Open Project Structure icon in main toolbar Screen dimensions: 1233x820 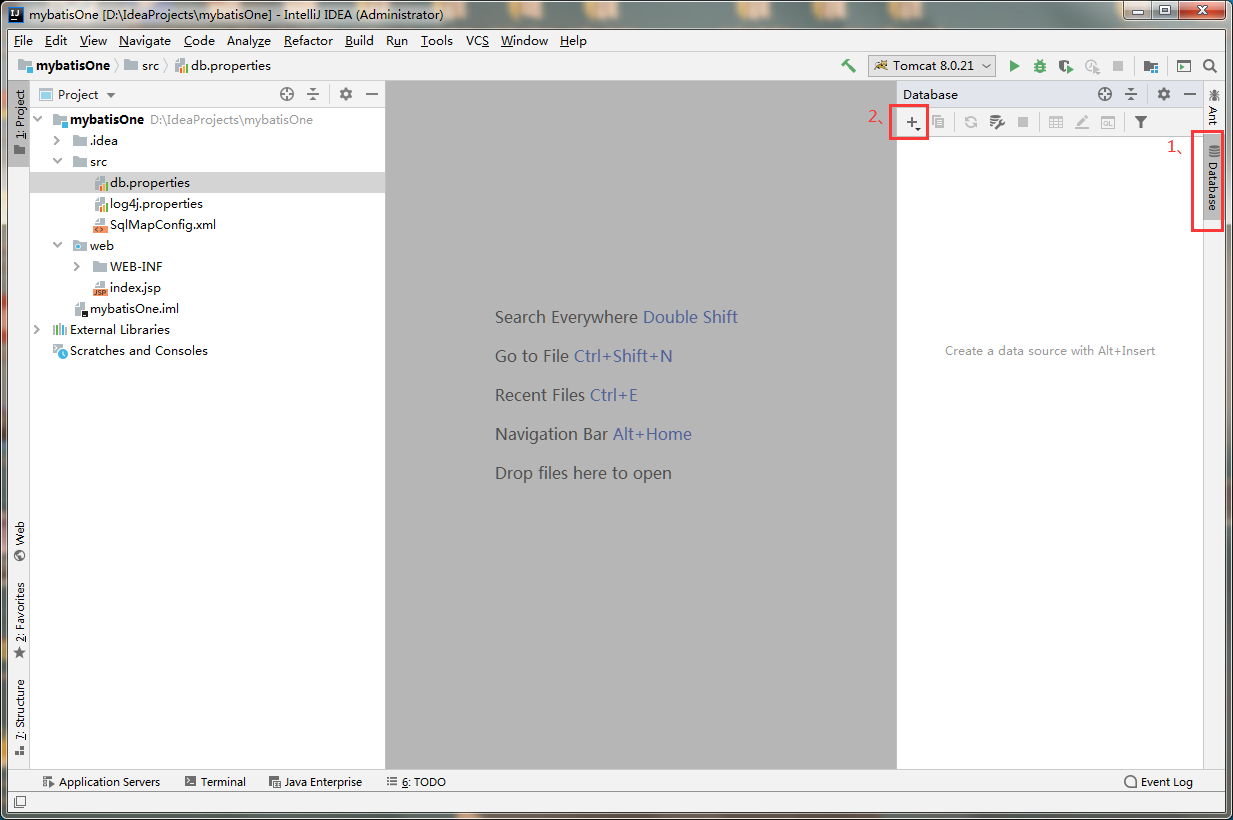click(x=1151, y=66)
